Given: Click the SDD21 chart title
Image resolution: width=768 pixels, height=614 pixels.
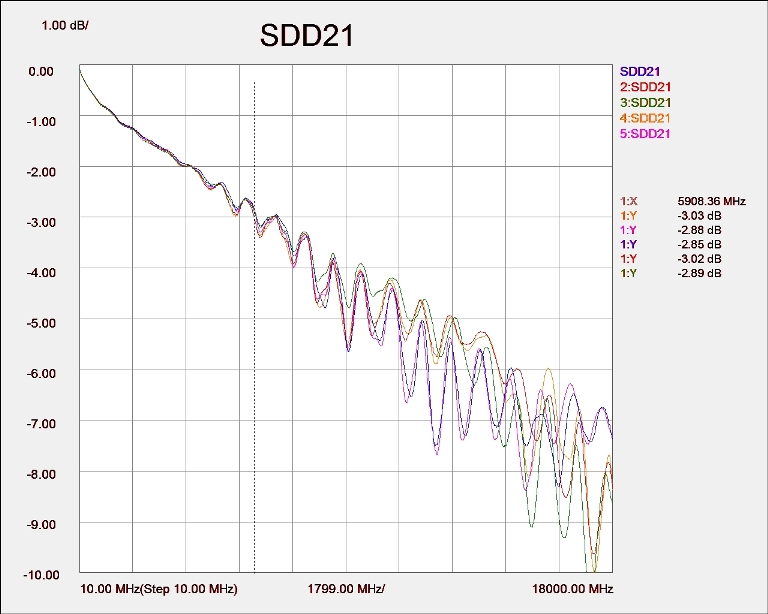Looking at the screenshot, I should tap(307, 35).
